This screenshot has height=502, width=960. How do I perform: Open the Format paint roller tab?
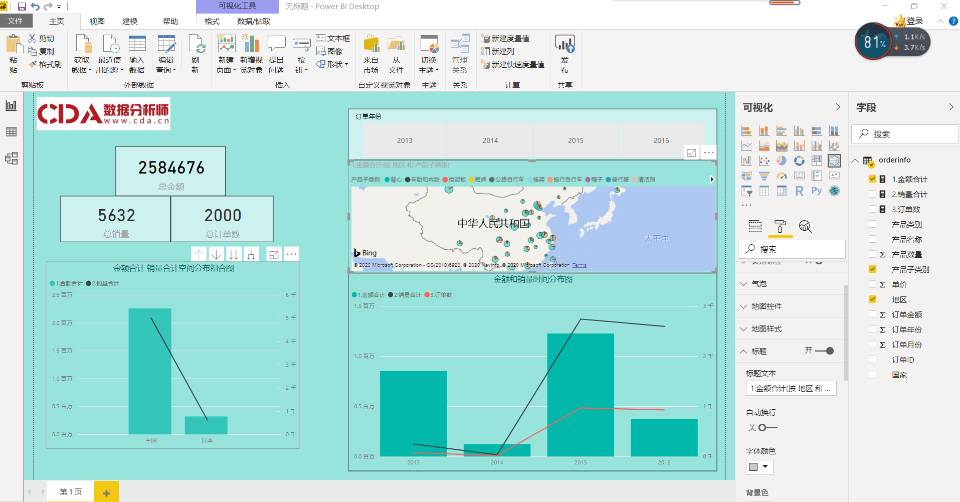click(x=780, y=227)
